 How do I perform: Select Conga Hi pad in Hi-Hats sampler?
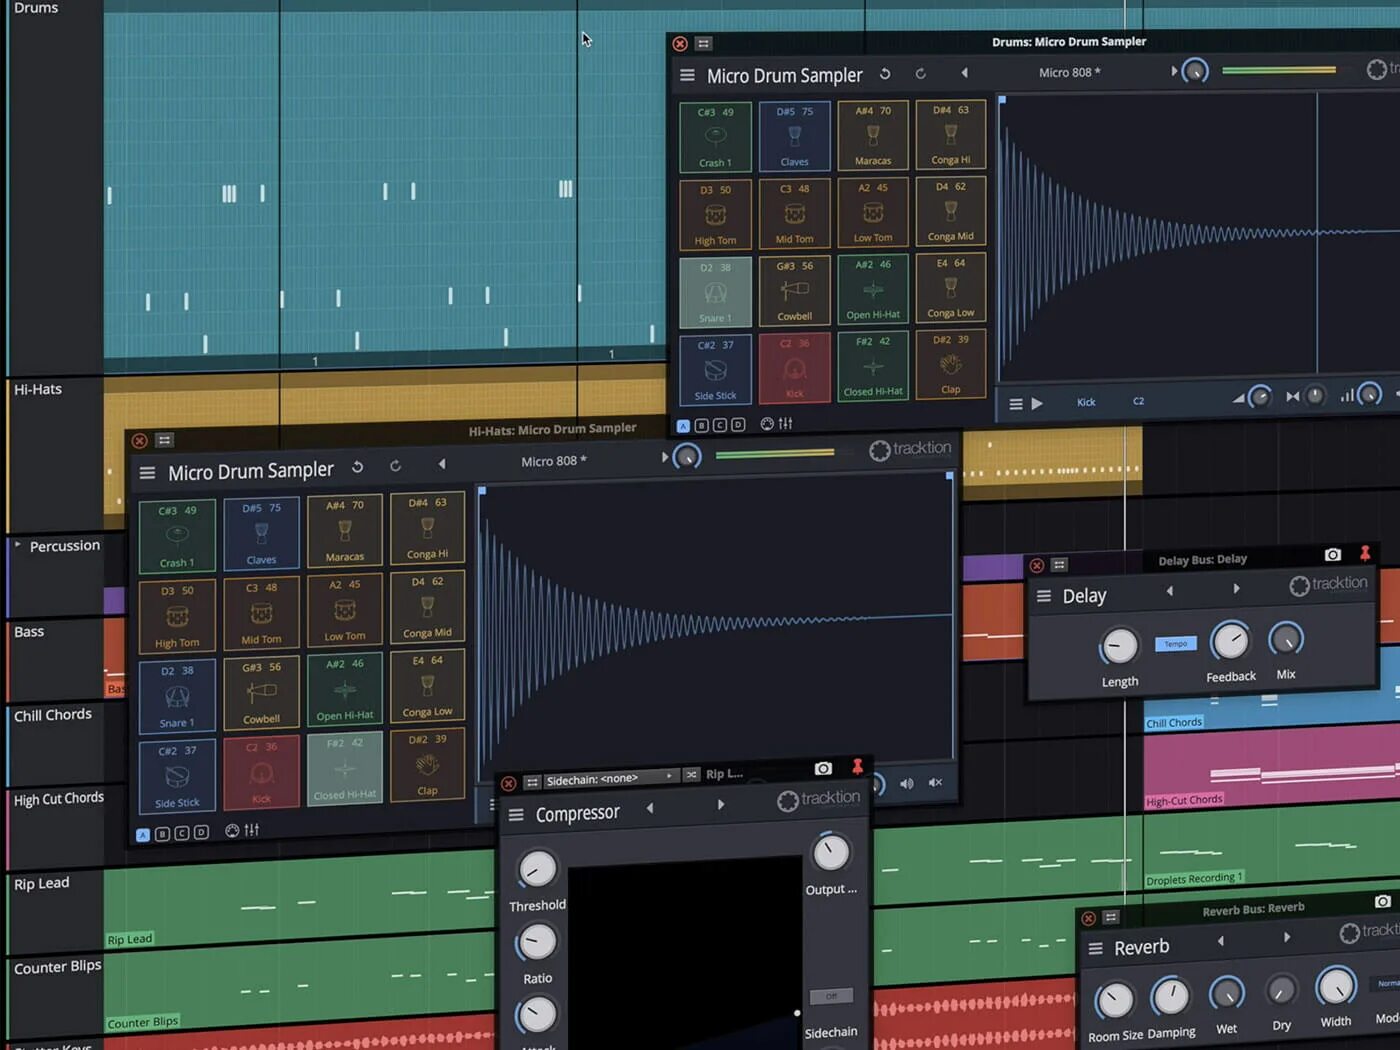[427, 528]
